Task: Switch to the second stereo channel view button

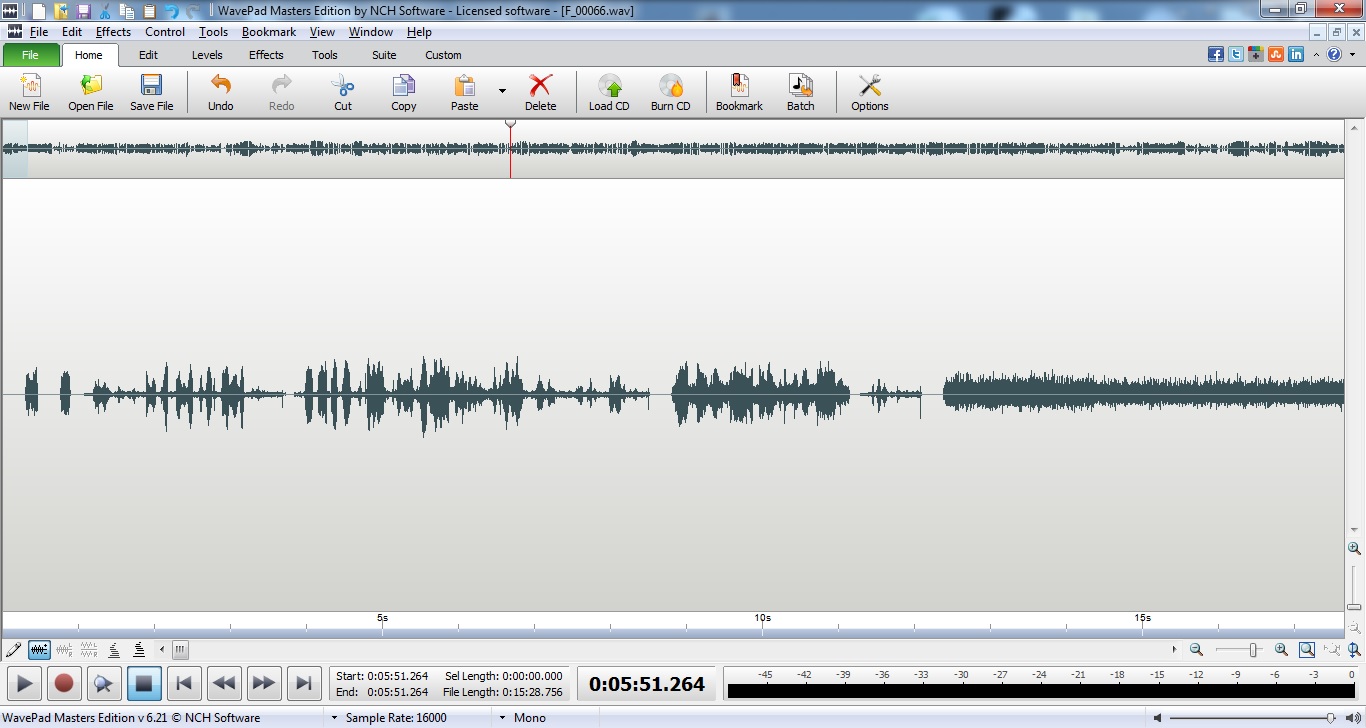Action: pos(89,650)
